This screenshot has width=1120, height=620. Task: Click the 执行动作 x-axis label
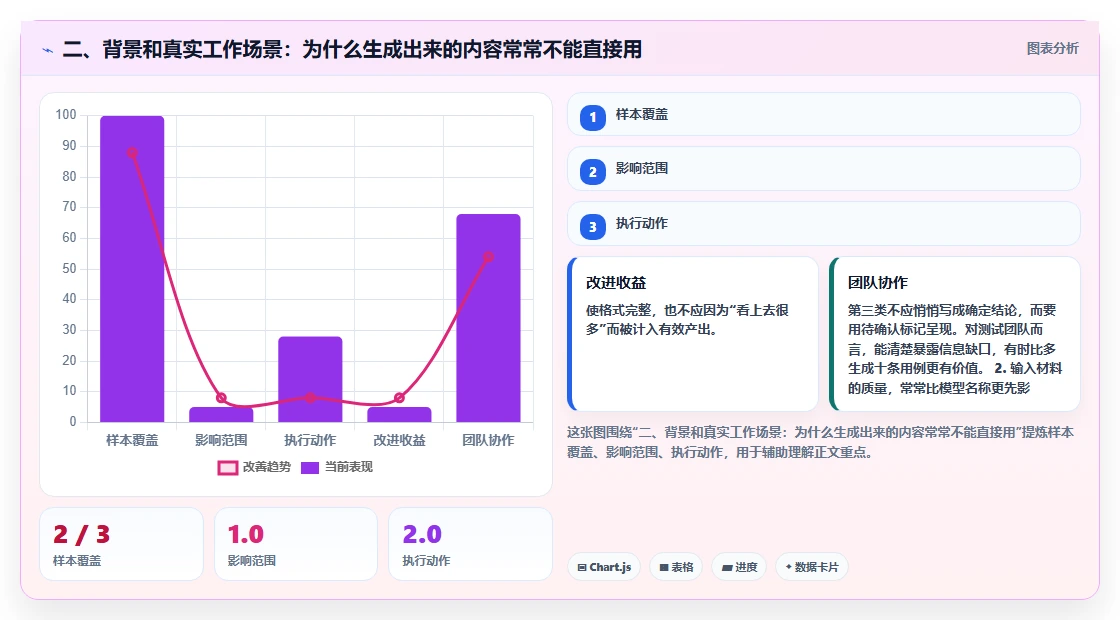(310, 441)
